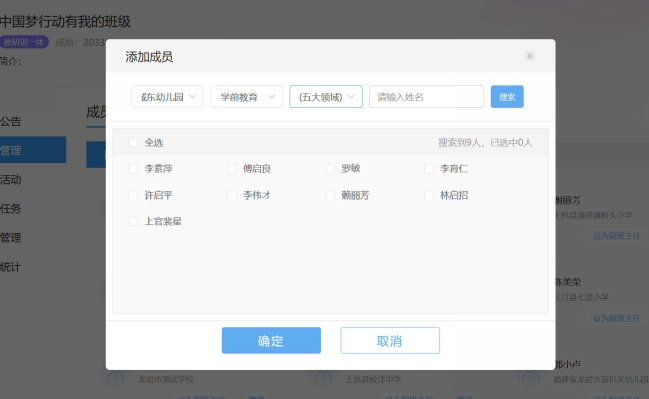Image resolution: width=649 pixels, height=399 pixels.
Task: Check the box for 李育仁
Action: click(x=429, y=168)
